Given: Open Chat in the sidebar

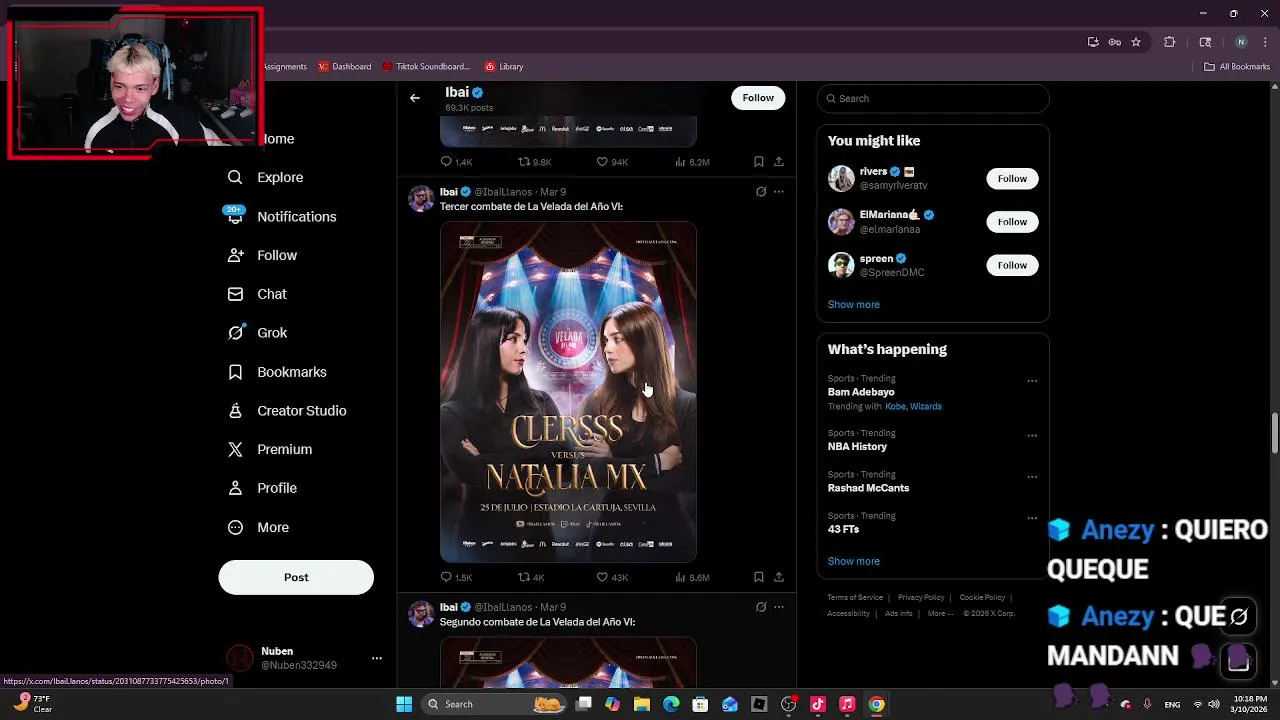Looking at the screenshot, I should coord(258,294).
